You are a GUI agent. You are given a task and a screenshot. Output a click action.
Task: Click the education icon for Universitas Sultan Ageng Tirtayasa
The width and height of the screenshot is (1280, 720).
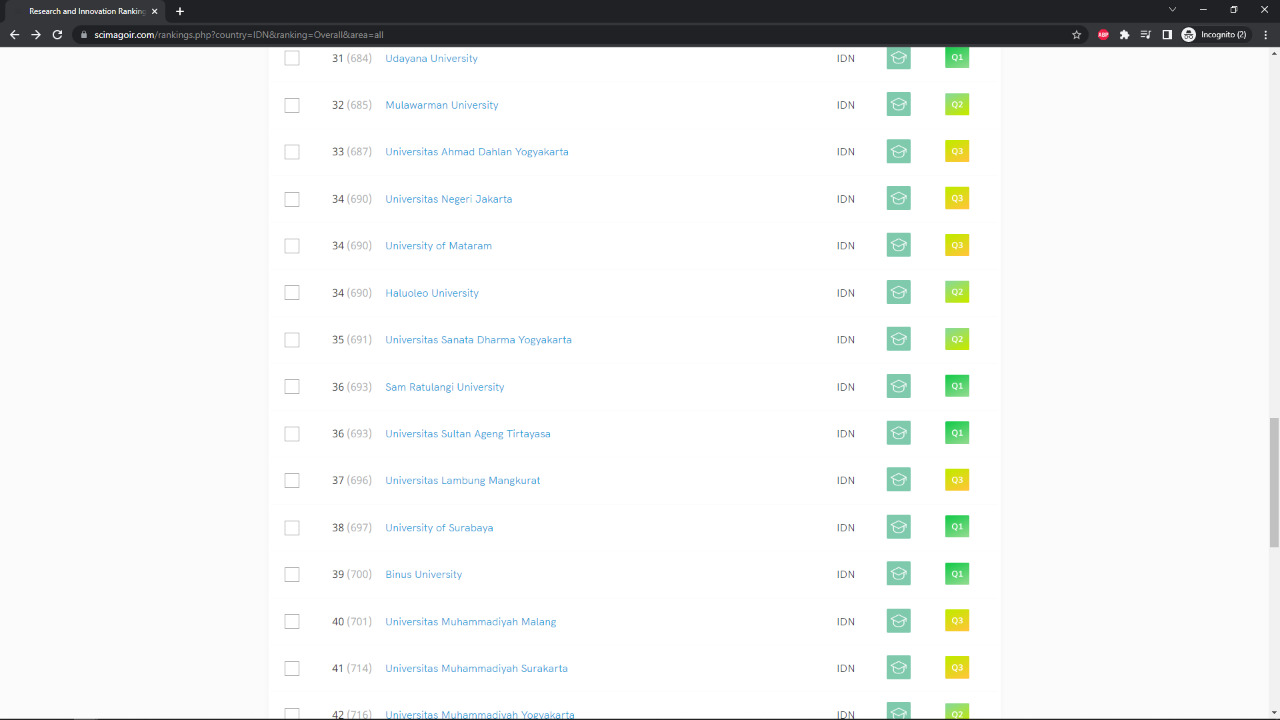coord(899,433)
